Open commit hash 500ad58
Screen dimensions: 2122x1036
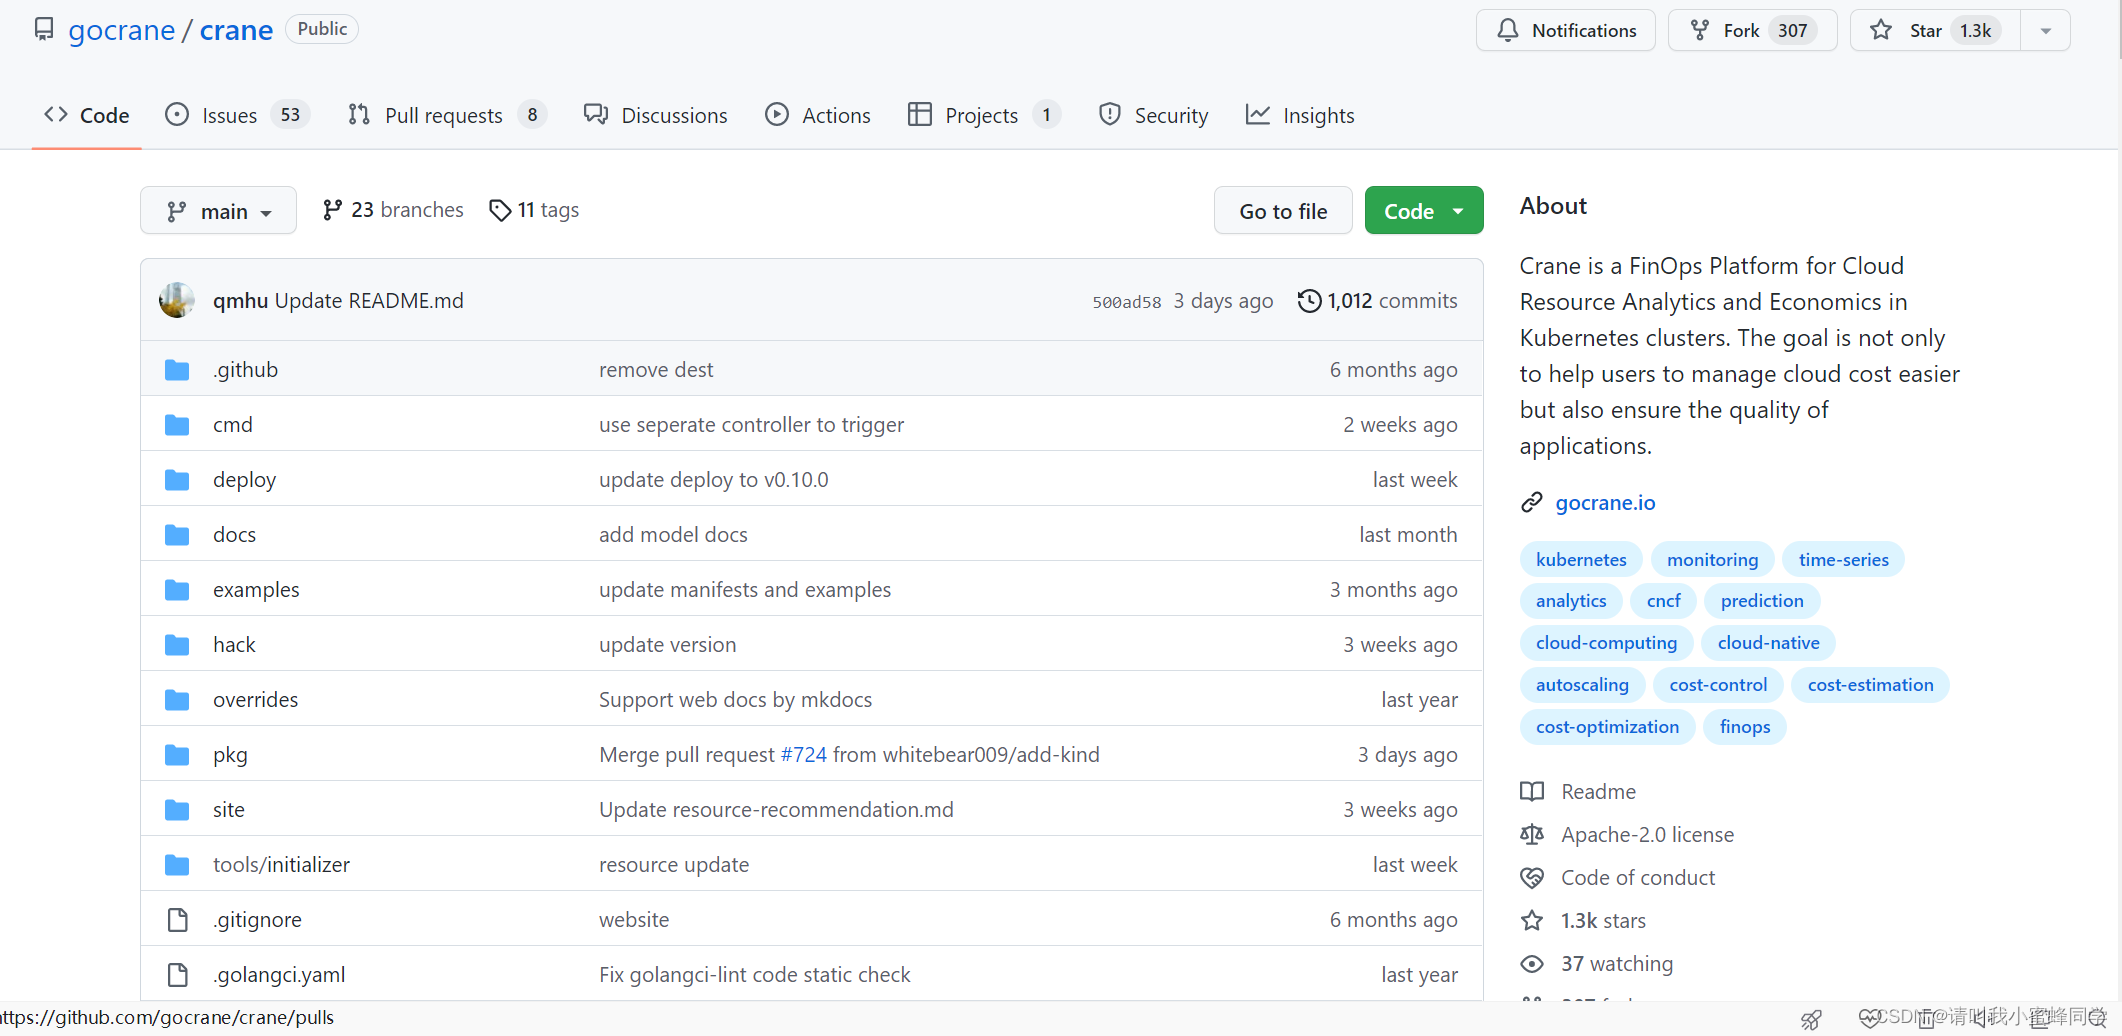(x=1126, y=302)
